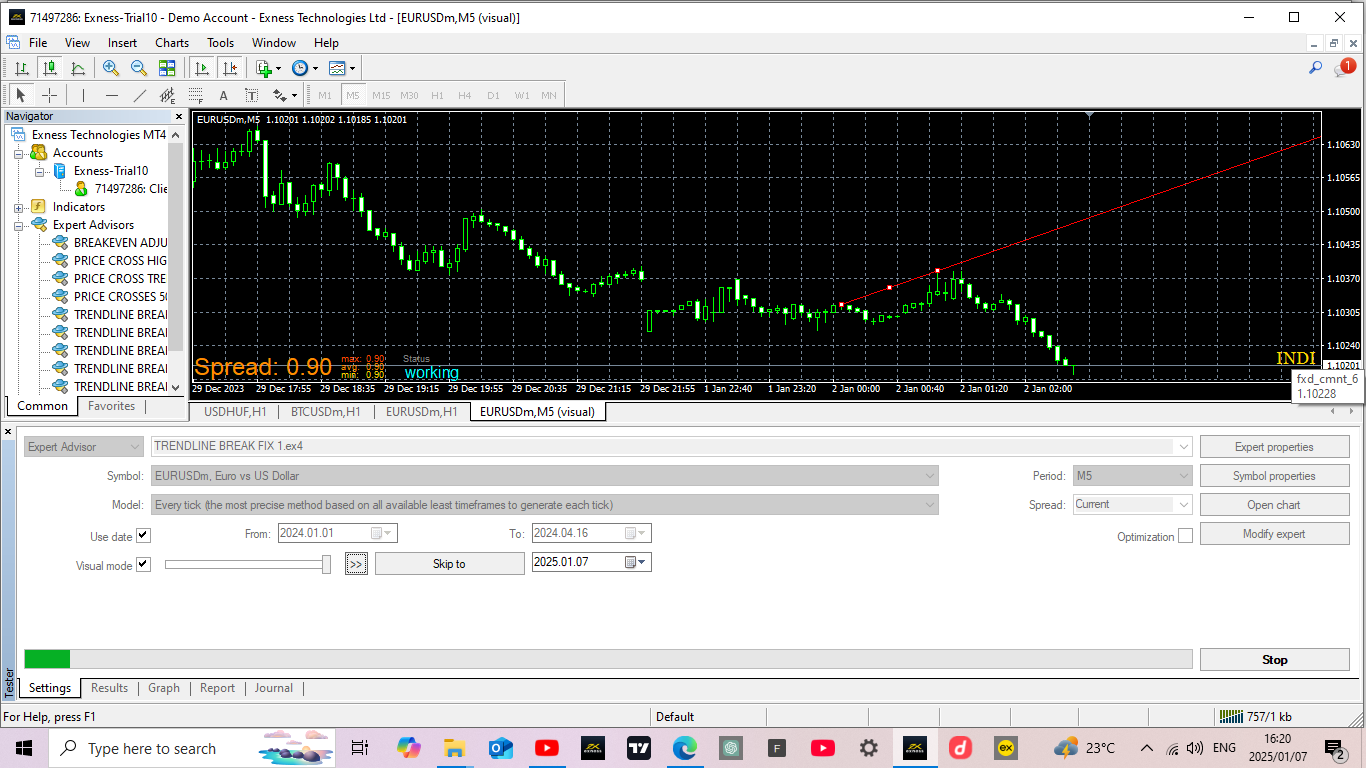The width and height of the screenshot is (1366, 768).
Task: Select the Crosshair tool
Action: coord(49,95)
